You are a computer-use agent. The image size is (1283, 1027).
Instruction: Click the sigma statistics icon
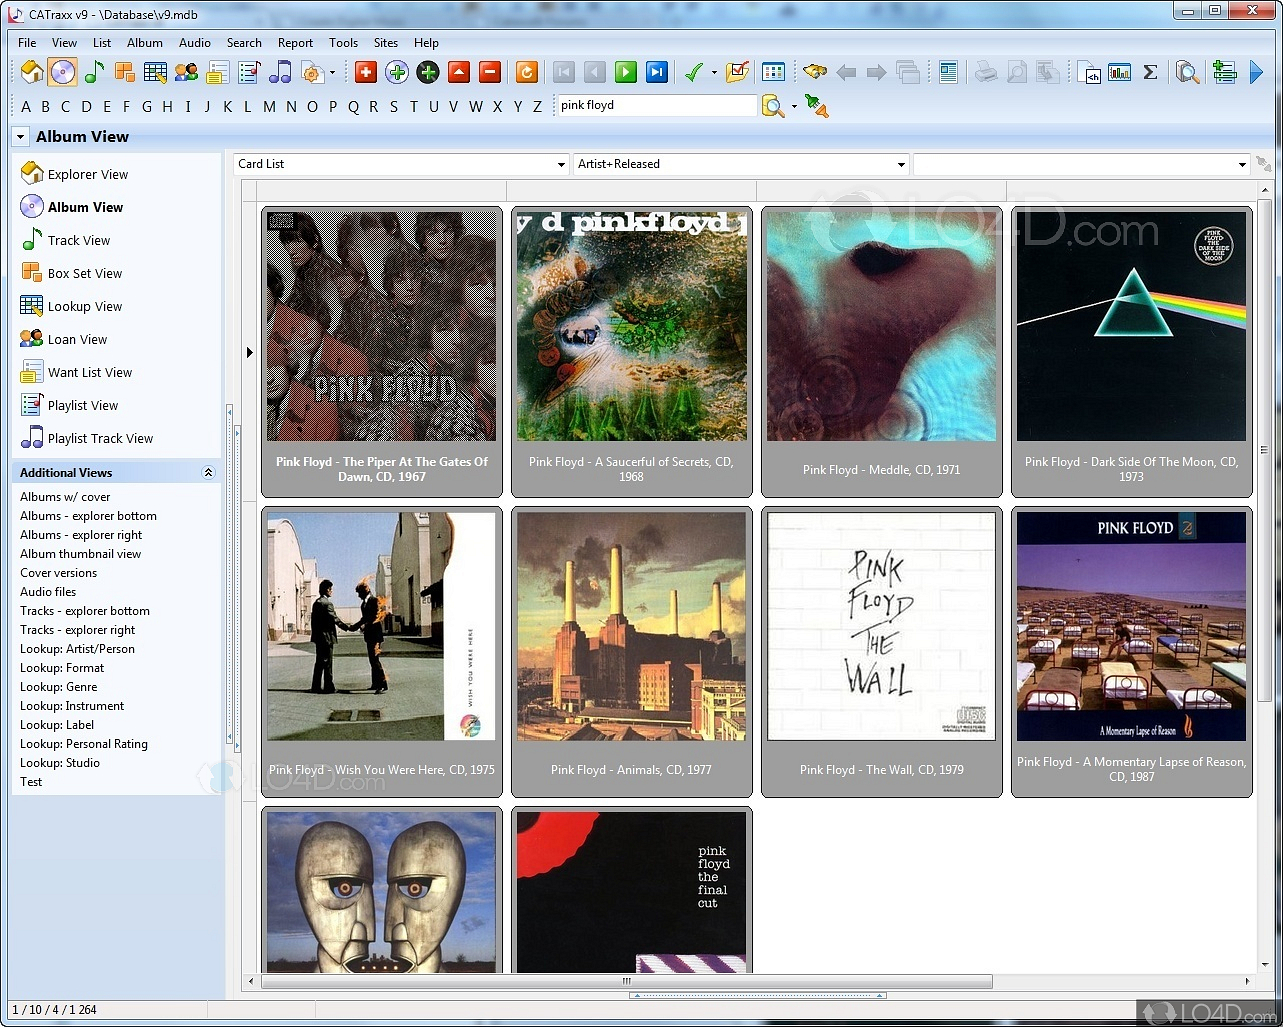click(1150, 72)
